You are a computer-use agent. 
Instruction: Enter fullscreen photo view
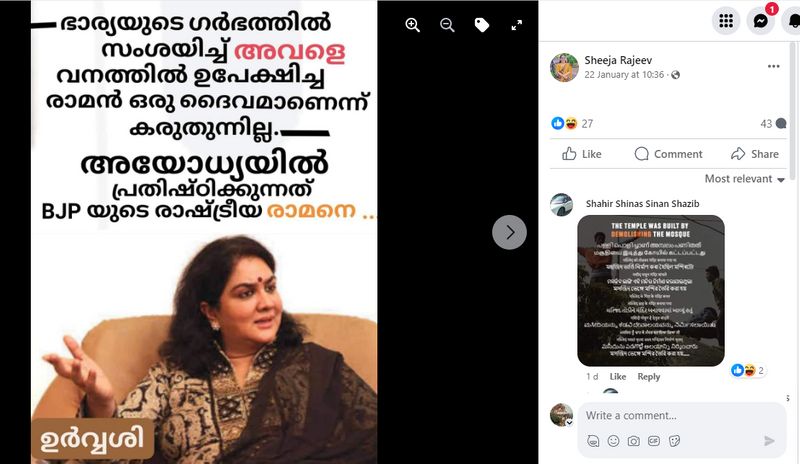coord(516,25)
